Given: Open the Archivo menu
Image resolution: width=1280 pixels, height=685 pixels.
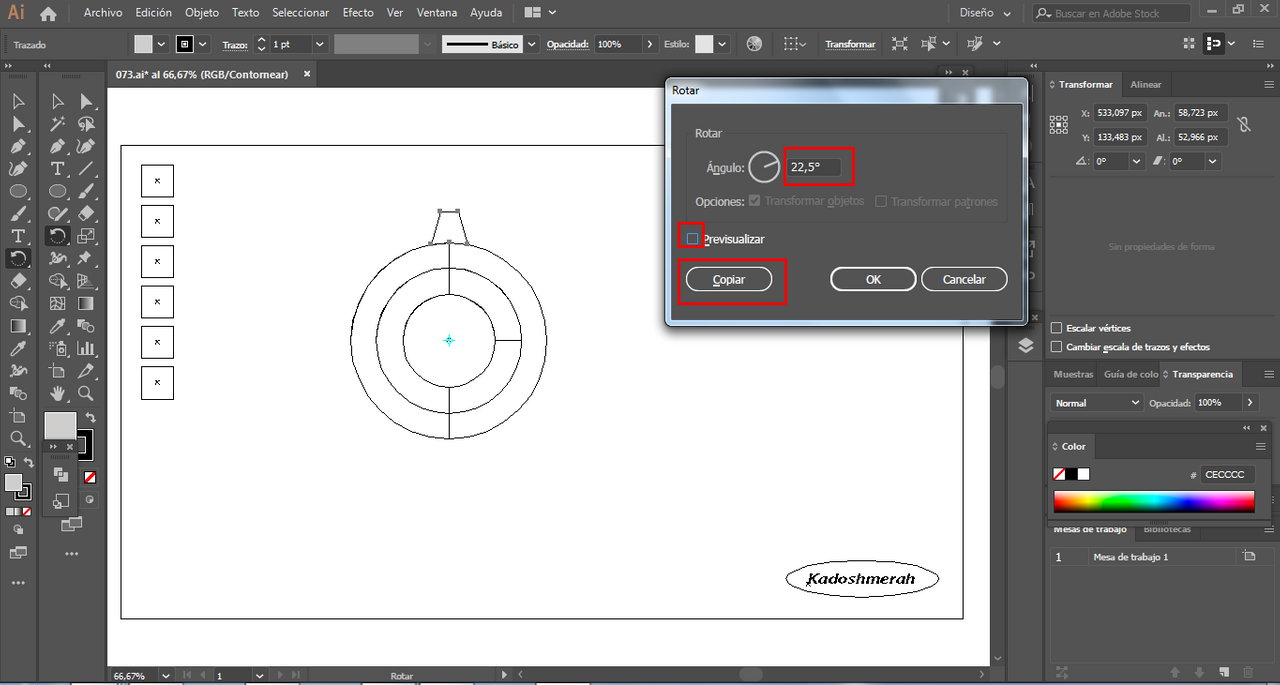Looking at the screenshot, I should (103, 13).
